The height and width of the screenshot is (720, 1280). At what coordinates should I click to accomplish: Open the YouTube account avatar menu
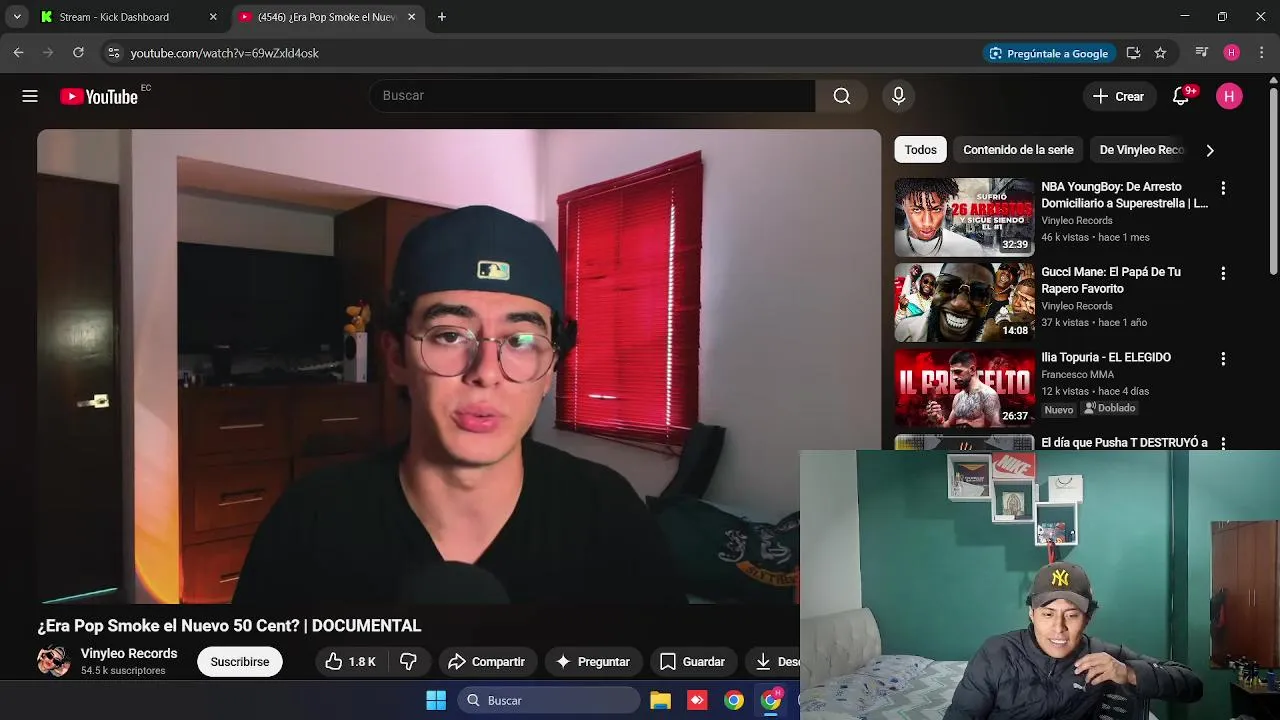(x=1229, y=96)
